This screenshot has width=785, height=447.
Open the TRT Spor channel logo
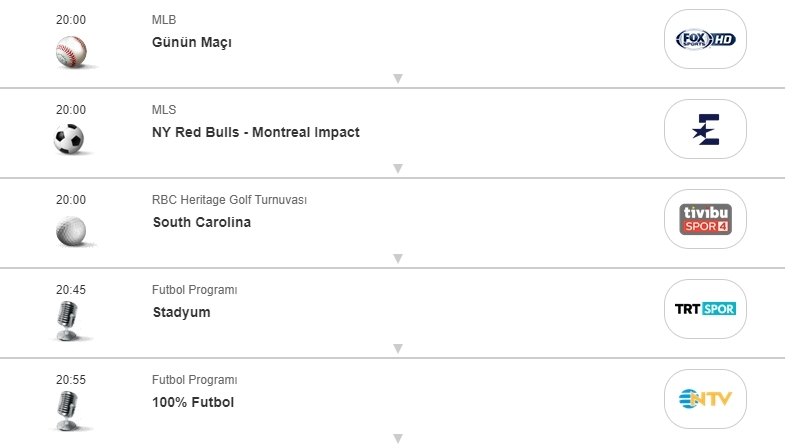(x=706, y=309)
